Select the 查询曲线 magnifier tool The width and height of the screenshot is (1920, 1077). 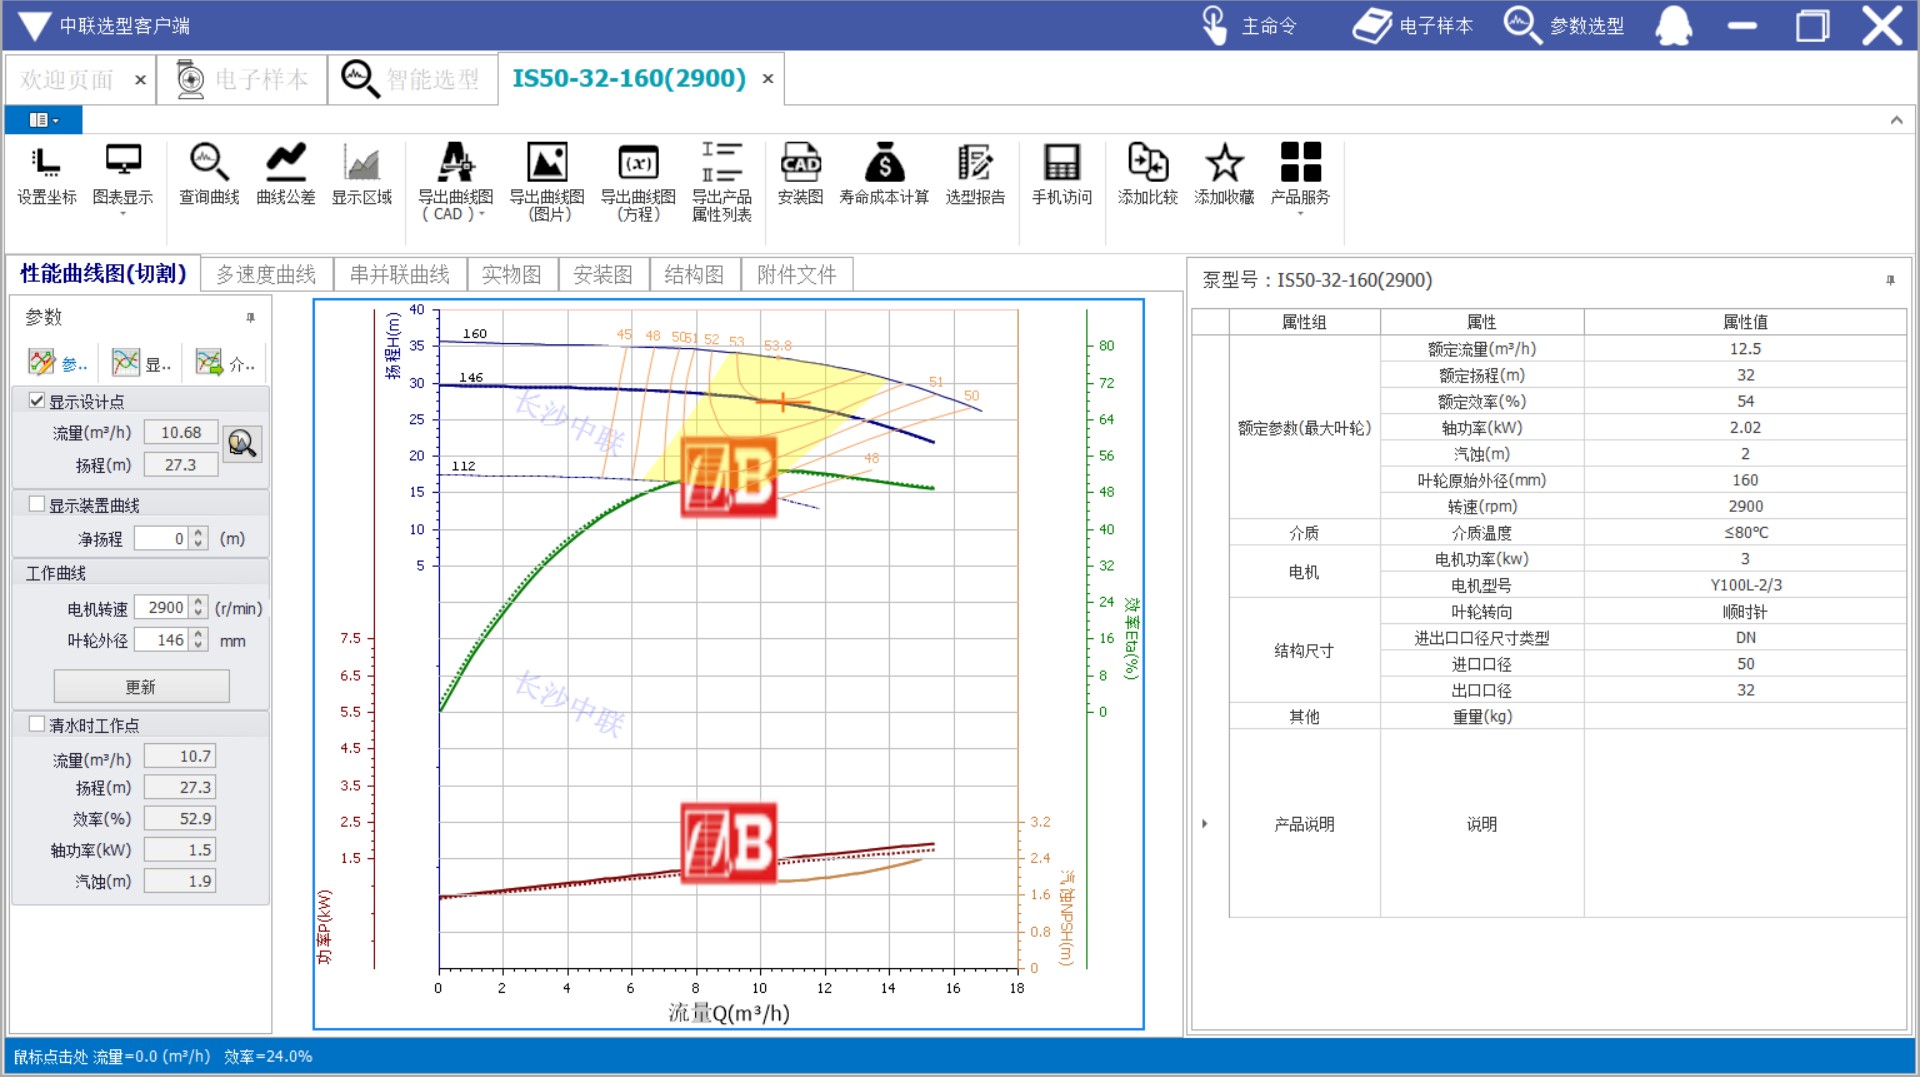click(209, 176)
